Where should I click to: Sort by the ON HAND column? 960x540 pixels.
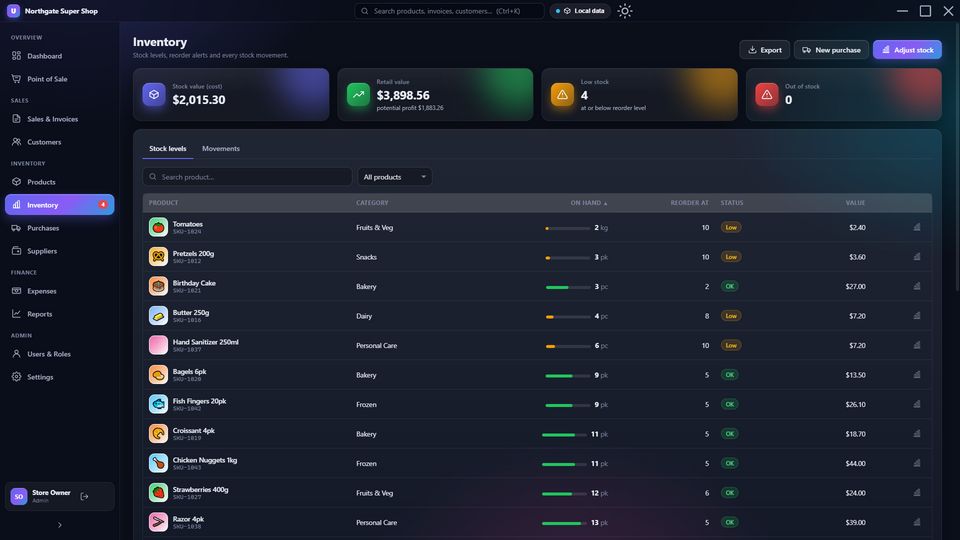(x=588, y=203)
